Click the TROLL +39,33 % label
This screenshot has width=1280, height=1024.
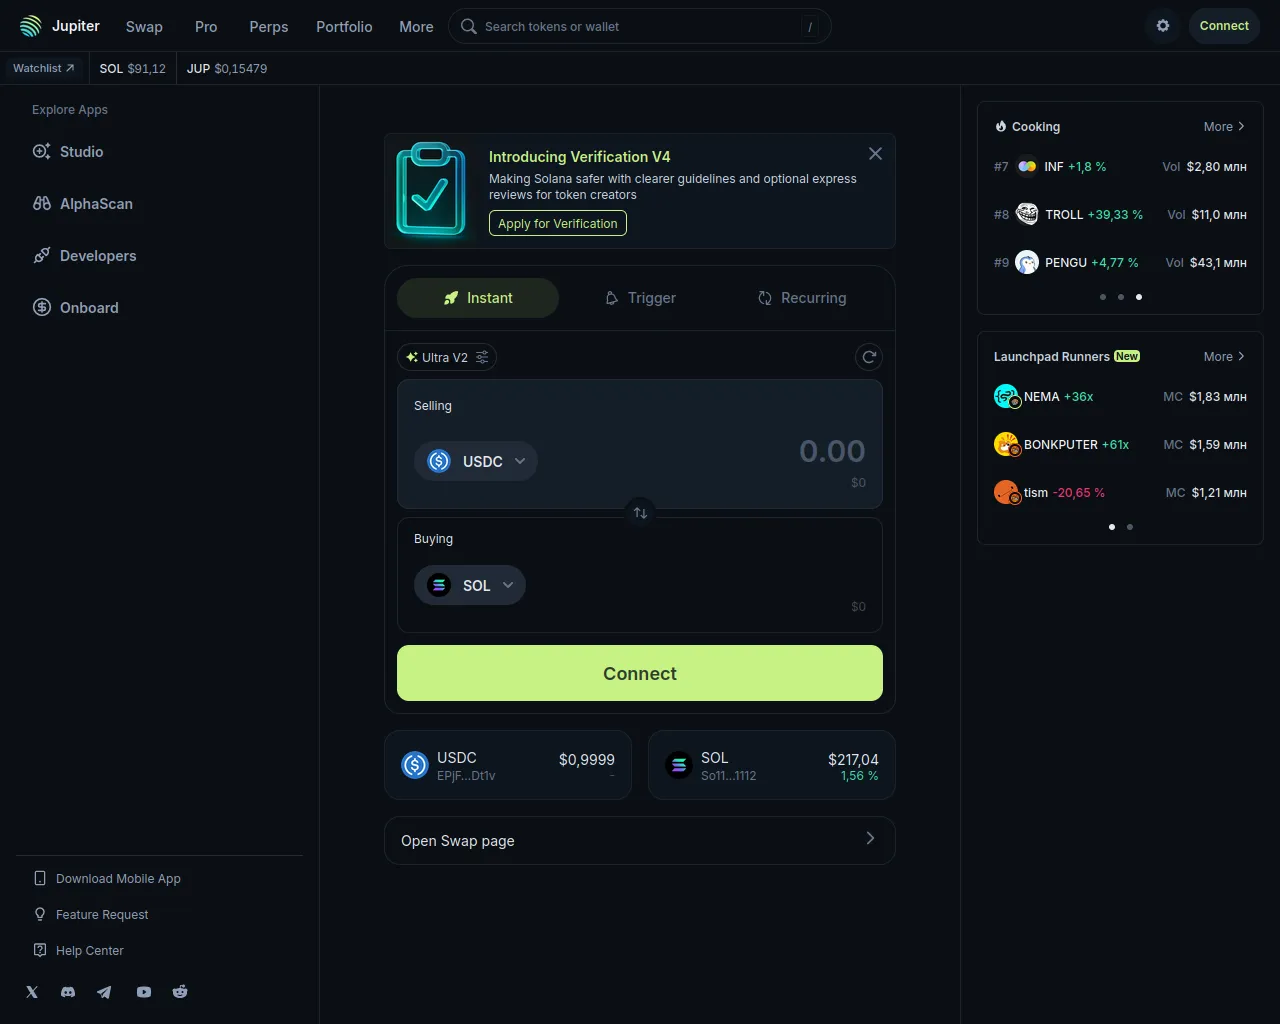click(x=1094, y=215)
